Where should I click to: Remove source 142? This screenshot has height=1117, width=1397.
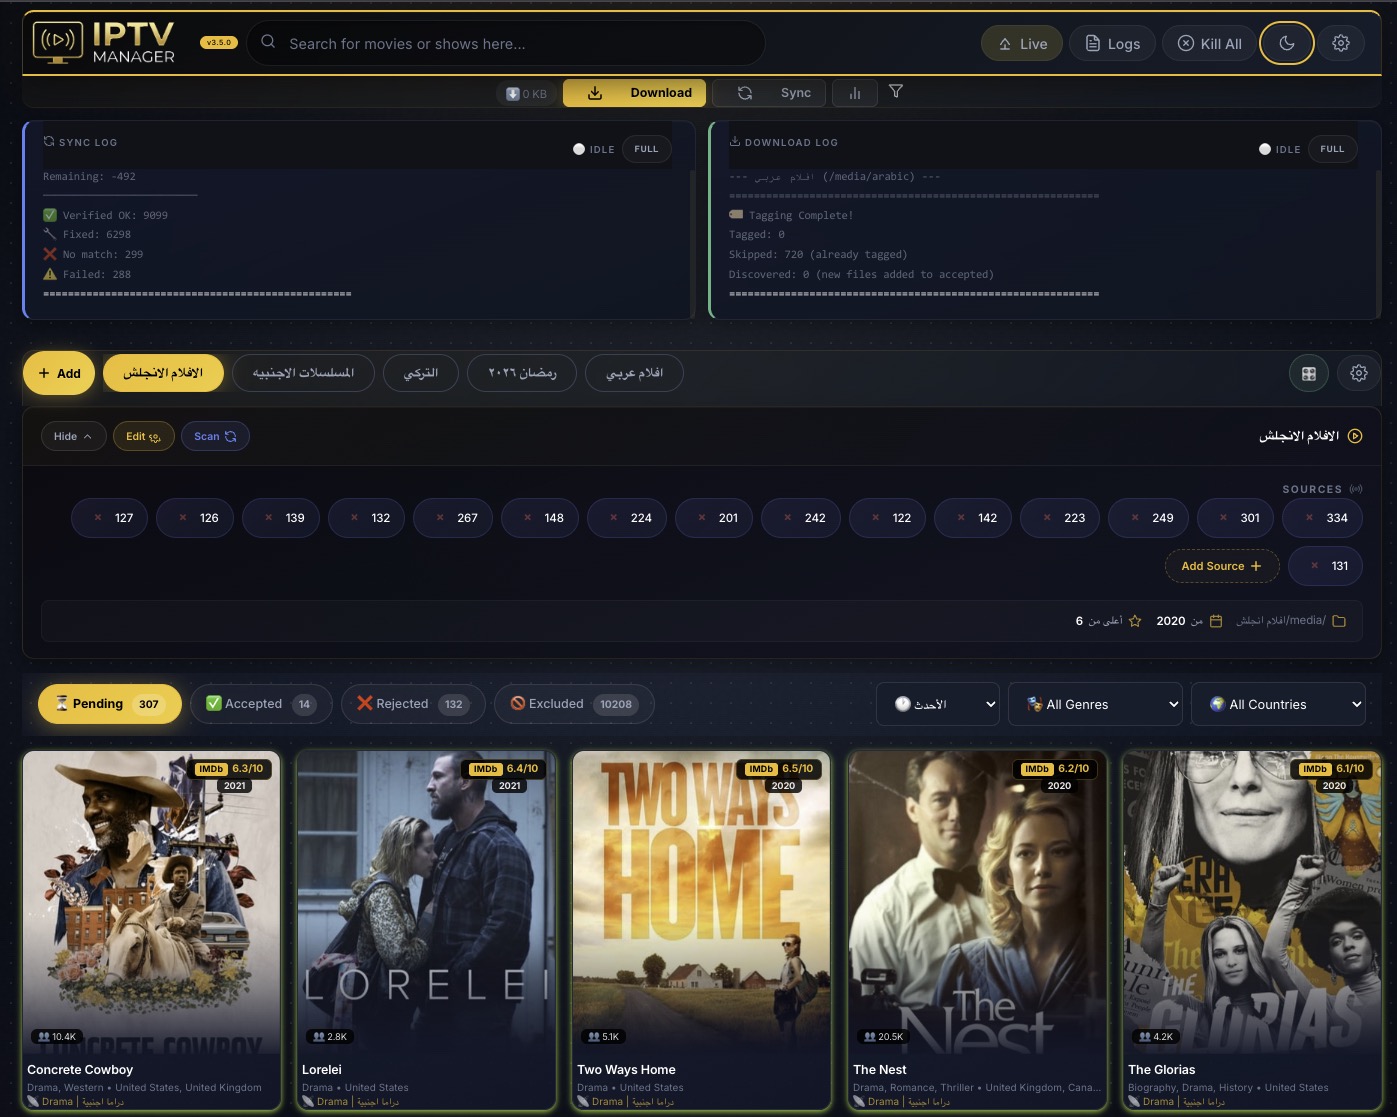pyautogui.click(x=960, y=518)
